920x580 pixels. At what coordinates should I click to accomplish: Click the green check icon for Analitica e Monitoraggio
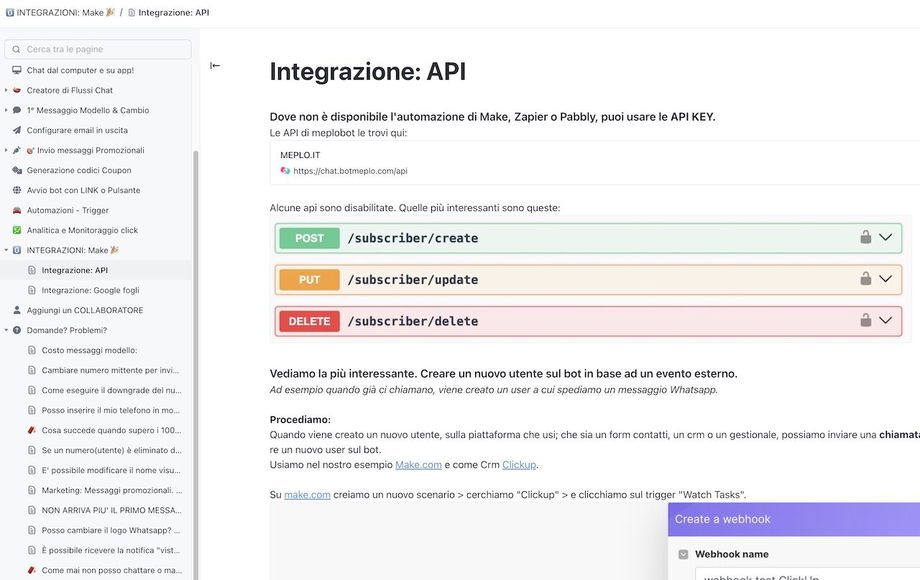tap(17, 230)
